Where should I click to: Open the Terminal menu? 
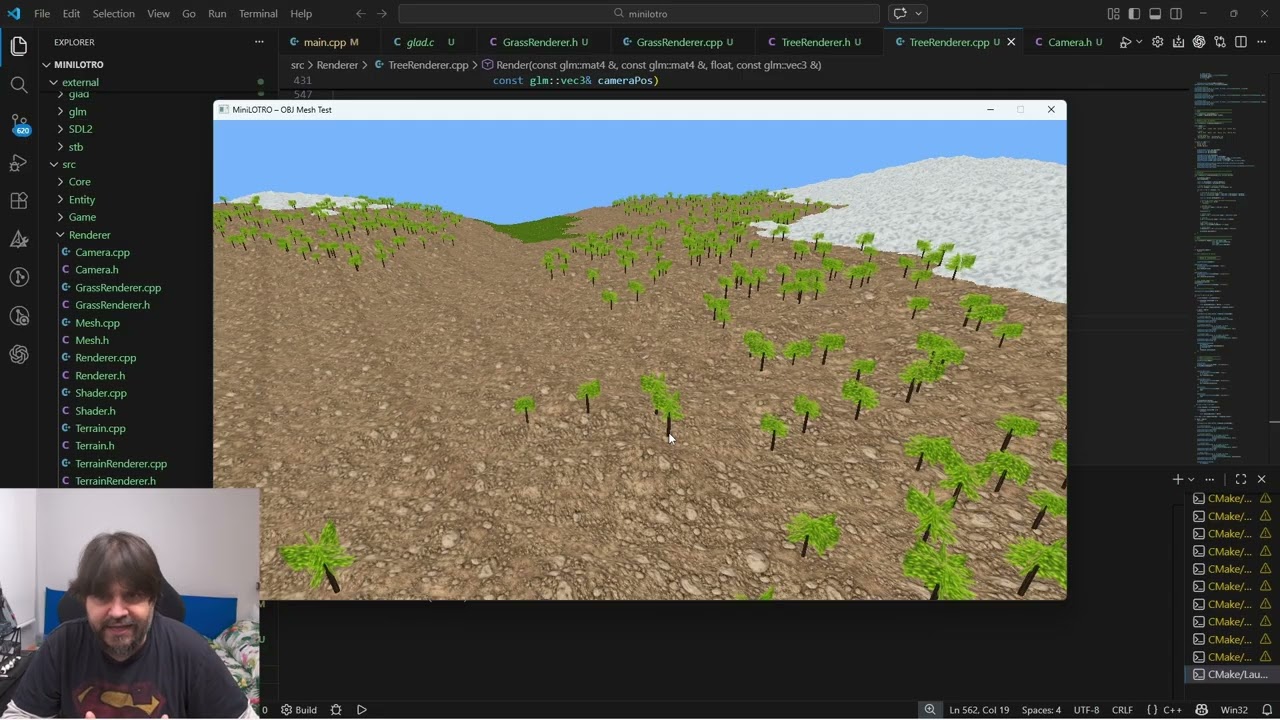click(258, 14)
